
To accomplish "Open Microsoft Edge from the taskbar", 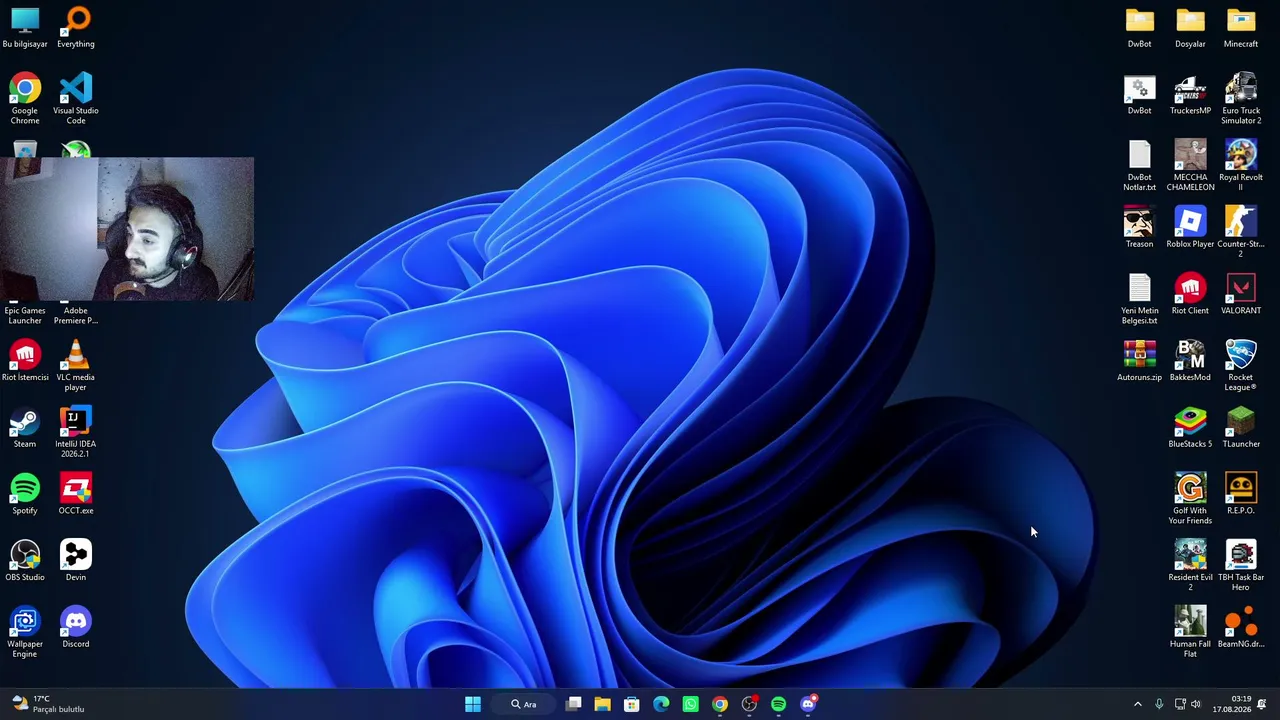I will [x=661, y=704].
